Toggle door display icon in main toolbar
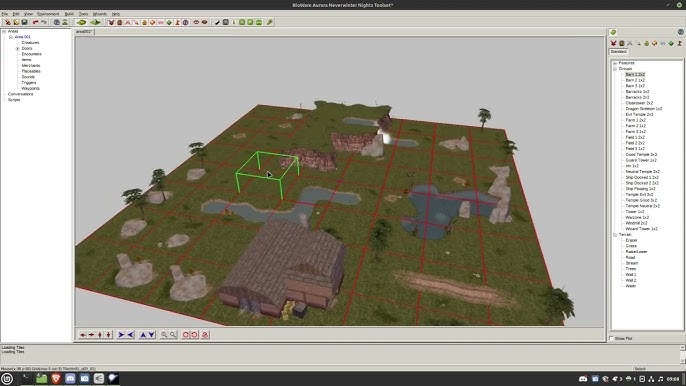The image size is (686, 386). (119, 22)
